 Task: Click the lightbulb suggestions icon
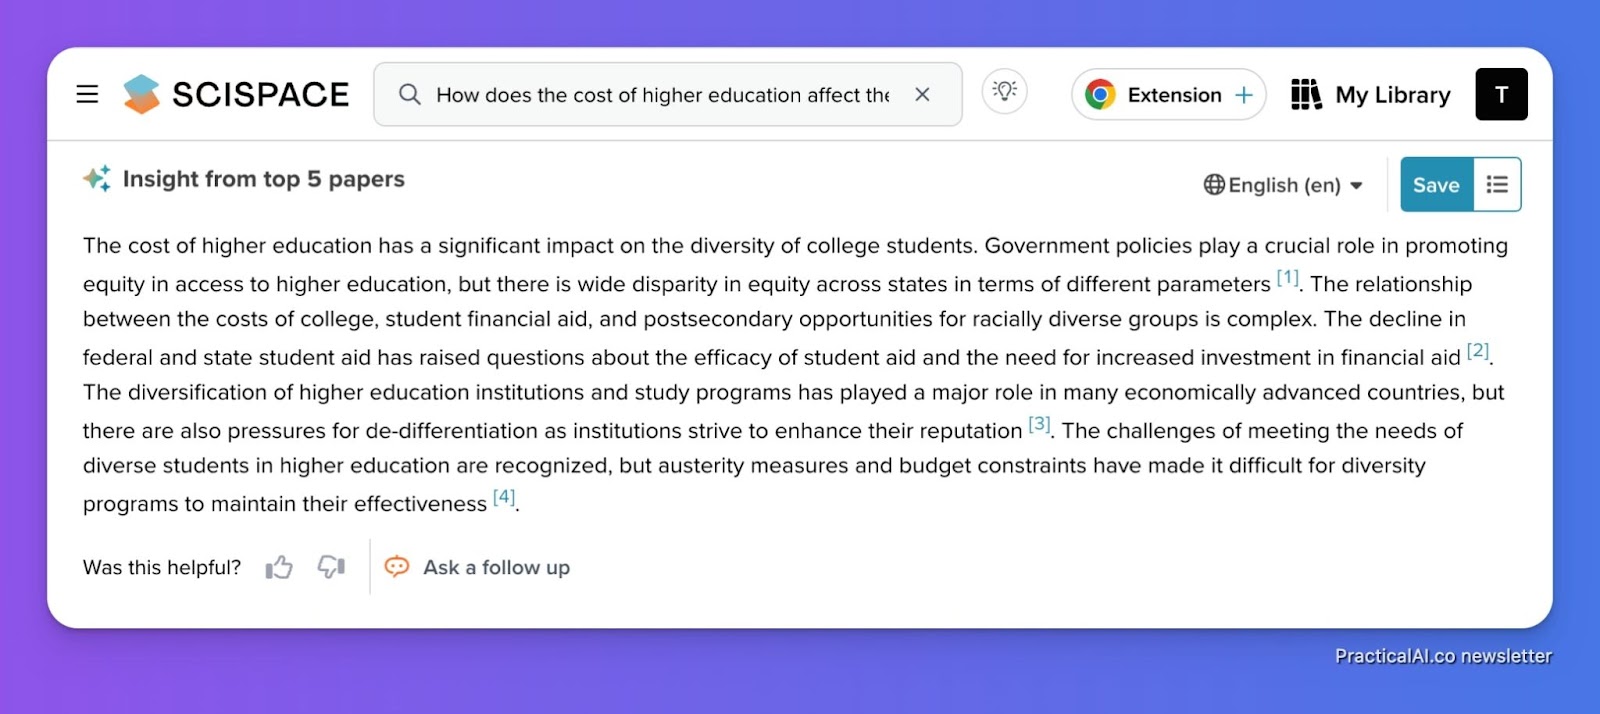pos(1005,92)
